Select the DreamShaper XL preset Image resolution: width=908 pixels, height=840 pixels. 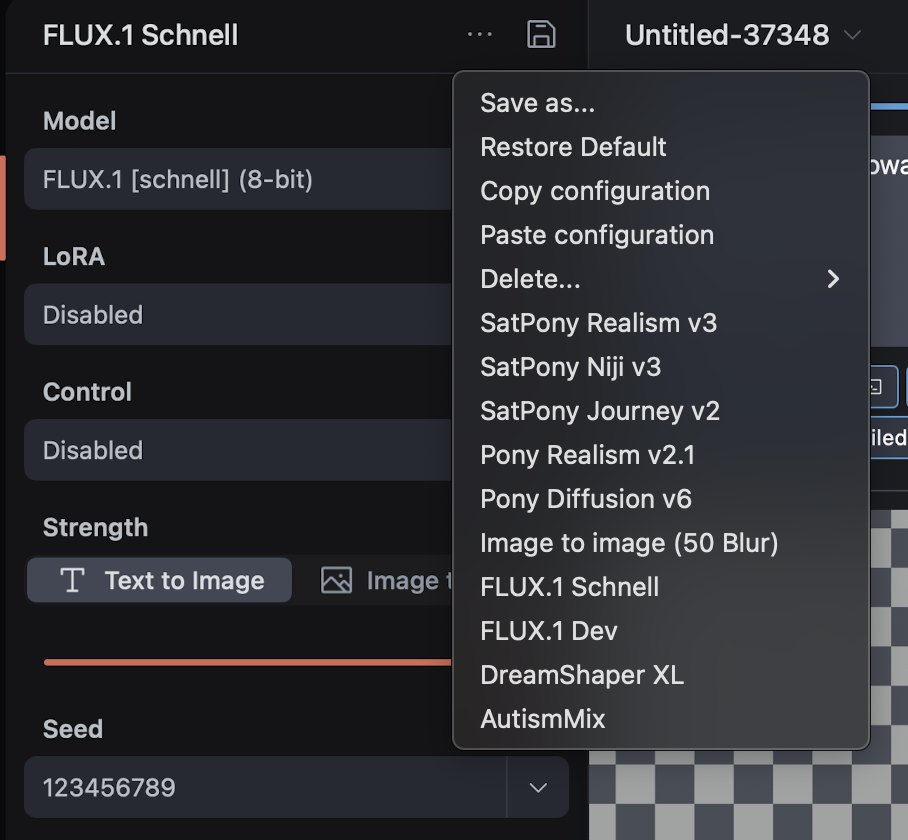pyautogui.click(x=582, y=675)
